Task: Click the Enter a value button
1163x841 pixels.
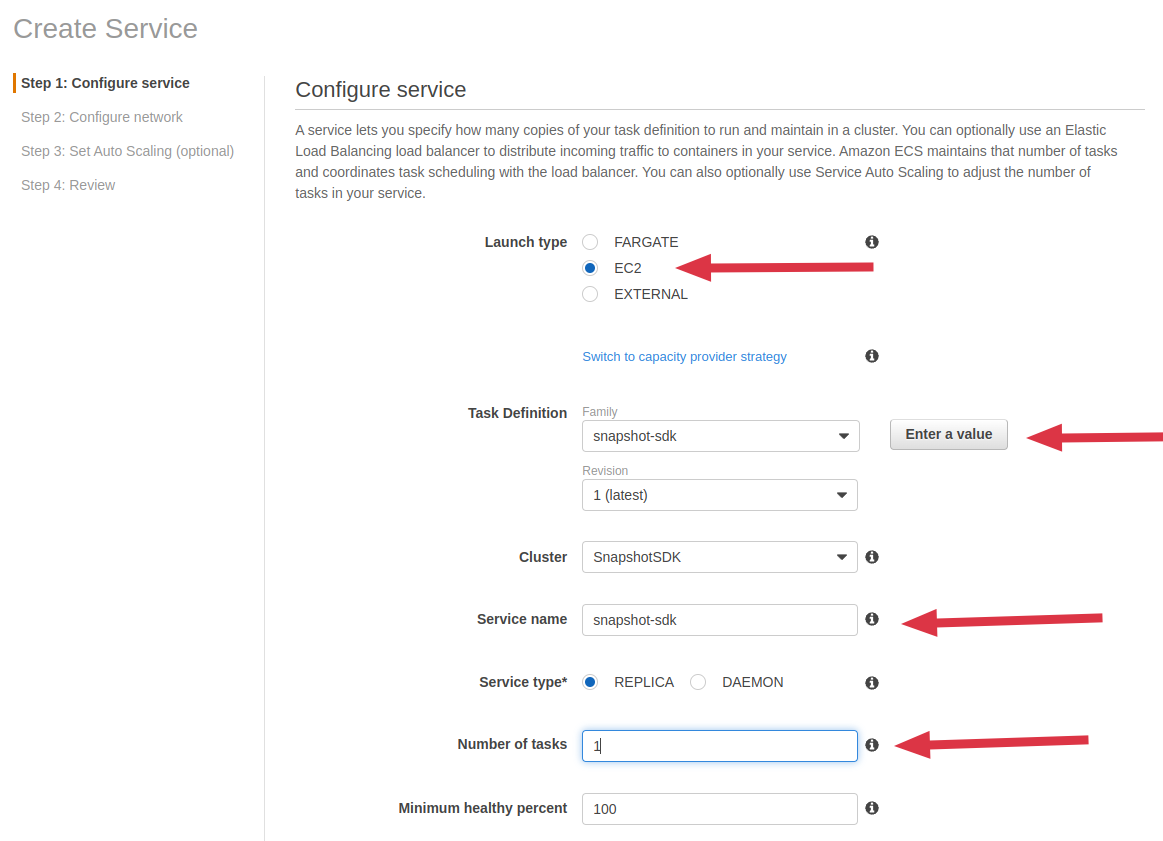Action: pos(948,434)
